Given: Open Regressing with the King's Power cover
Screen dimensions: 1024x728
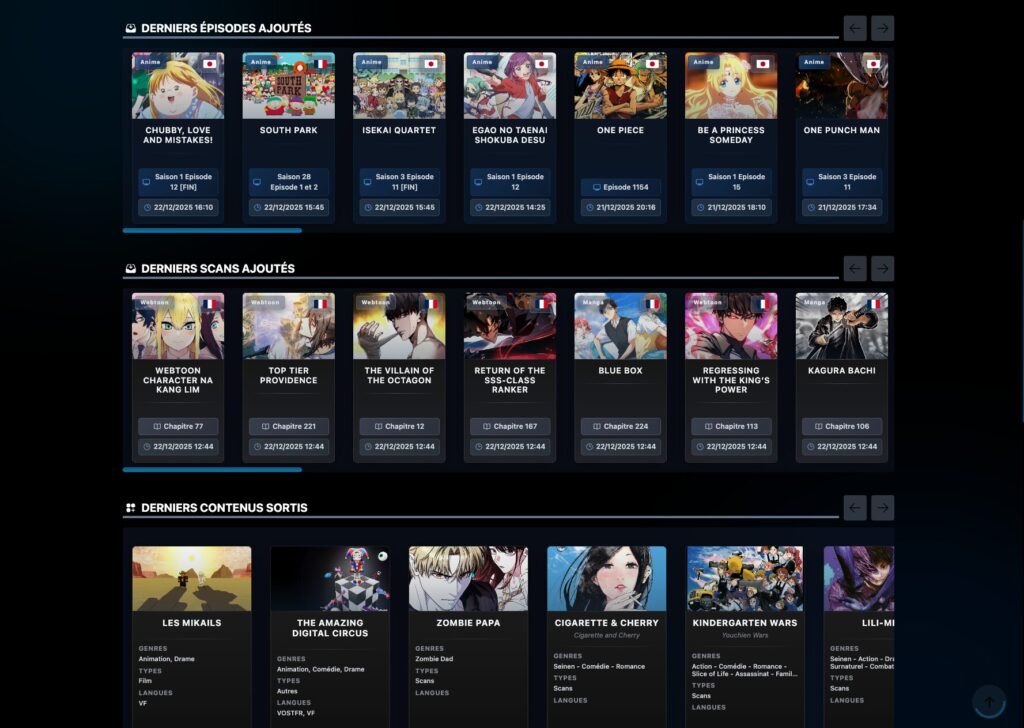Looking at the screenshot, I should point(731,326).
